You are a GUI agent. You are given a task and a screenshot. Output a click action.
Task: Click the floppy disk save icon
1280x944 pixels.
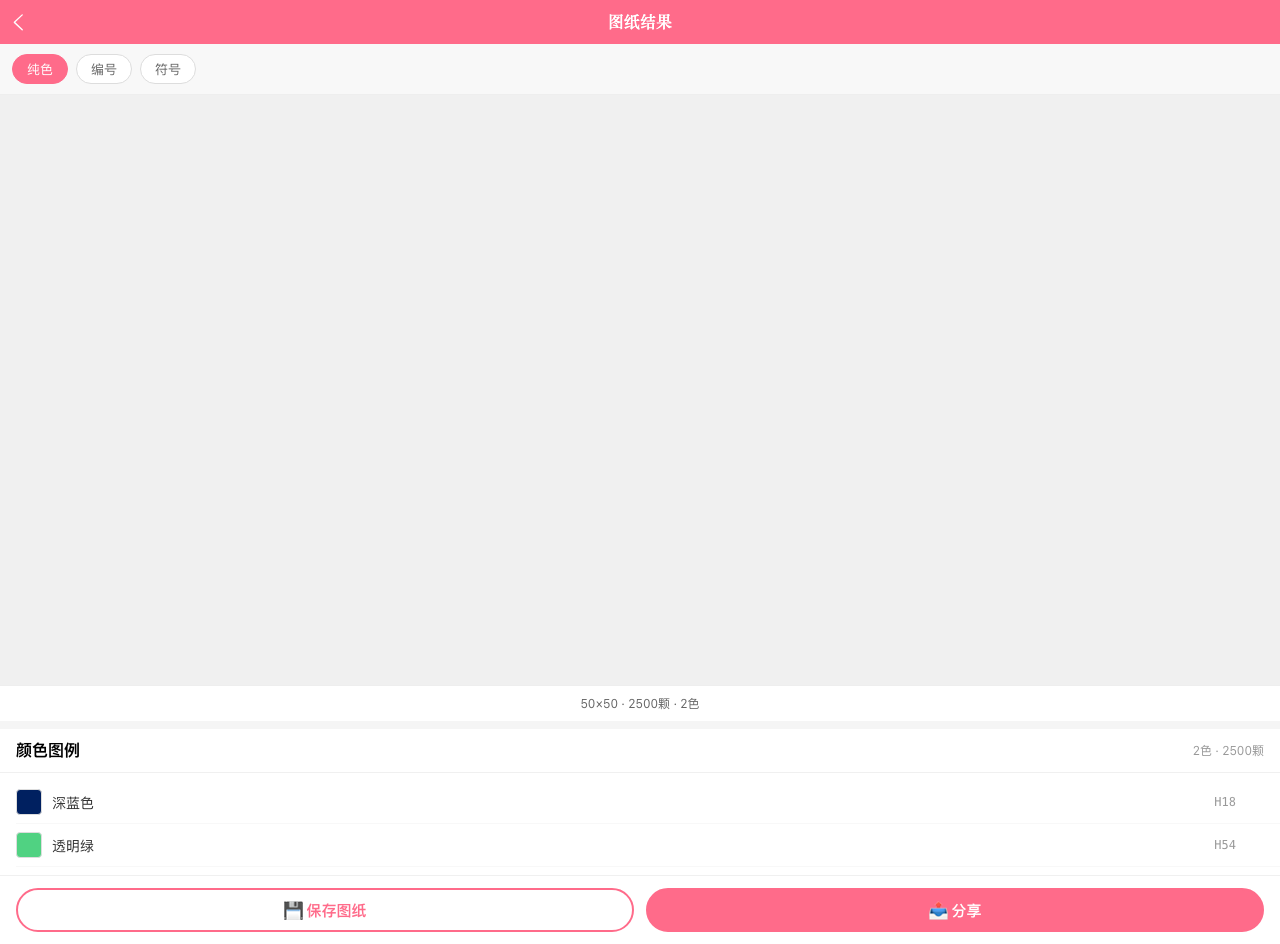click(293, 910)
